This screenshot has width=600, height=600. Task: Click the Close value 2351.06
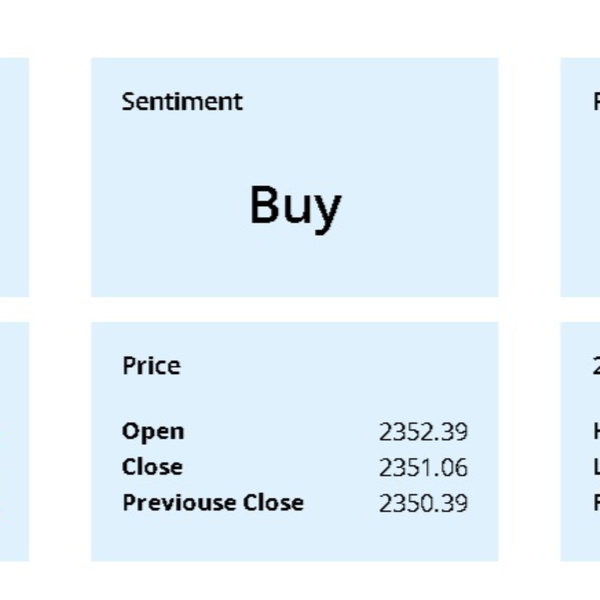(x=423, y=467)
